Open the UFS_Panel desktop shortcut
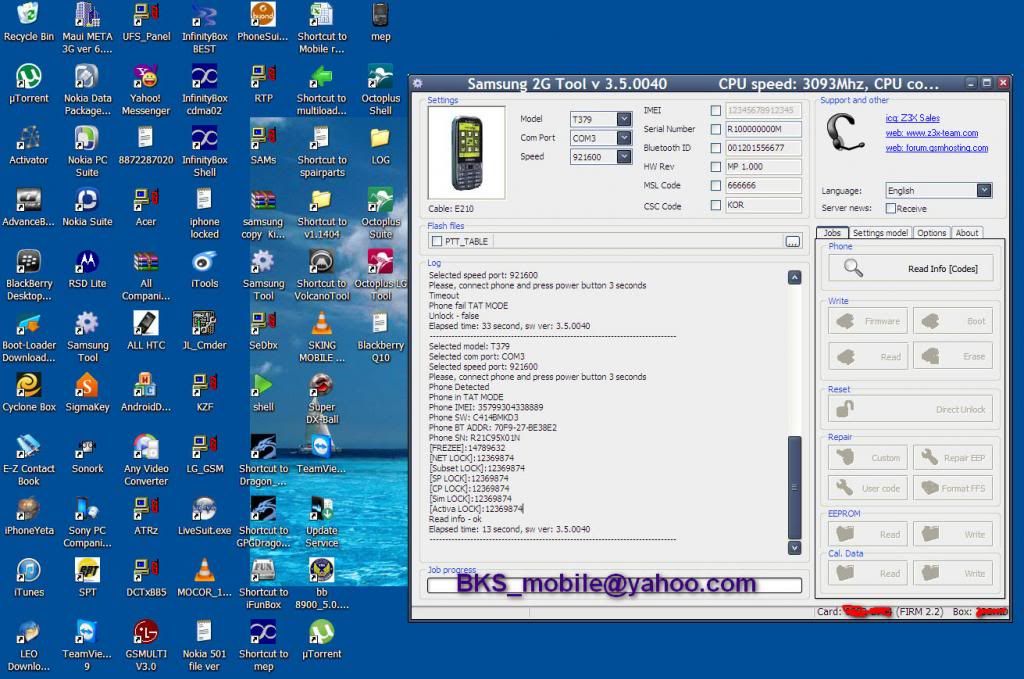 pos(146,23)
